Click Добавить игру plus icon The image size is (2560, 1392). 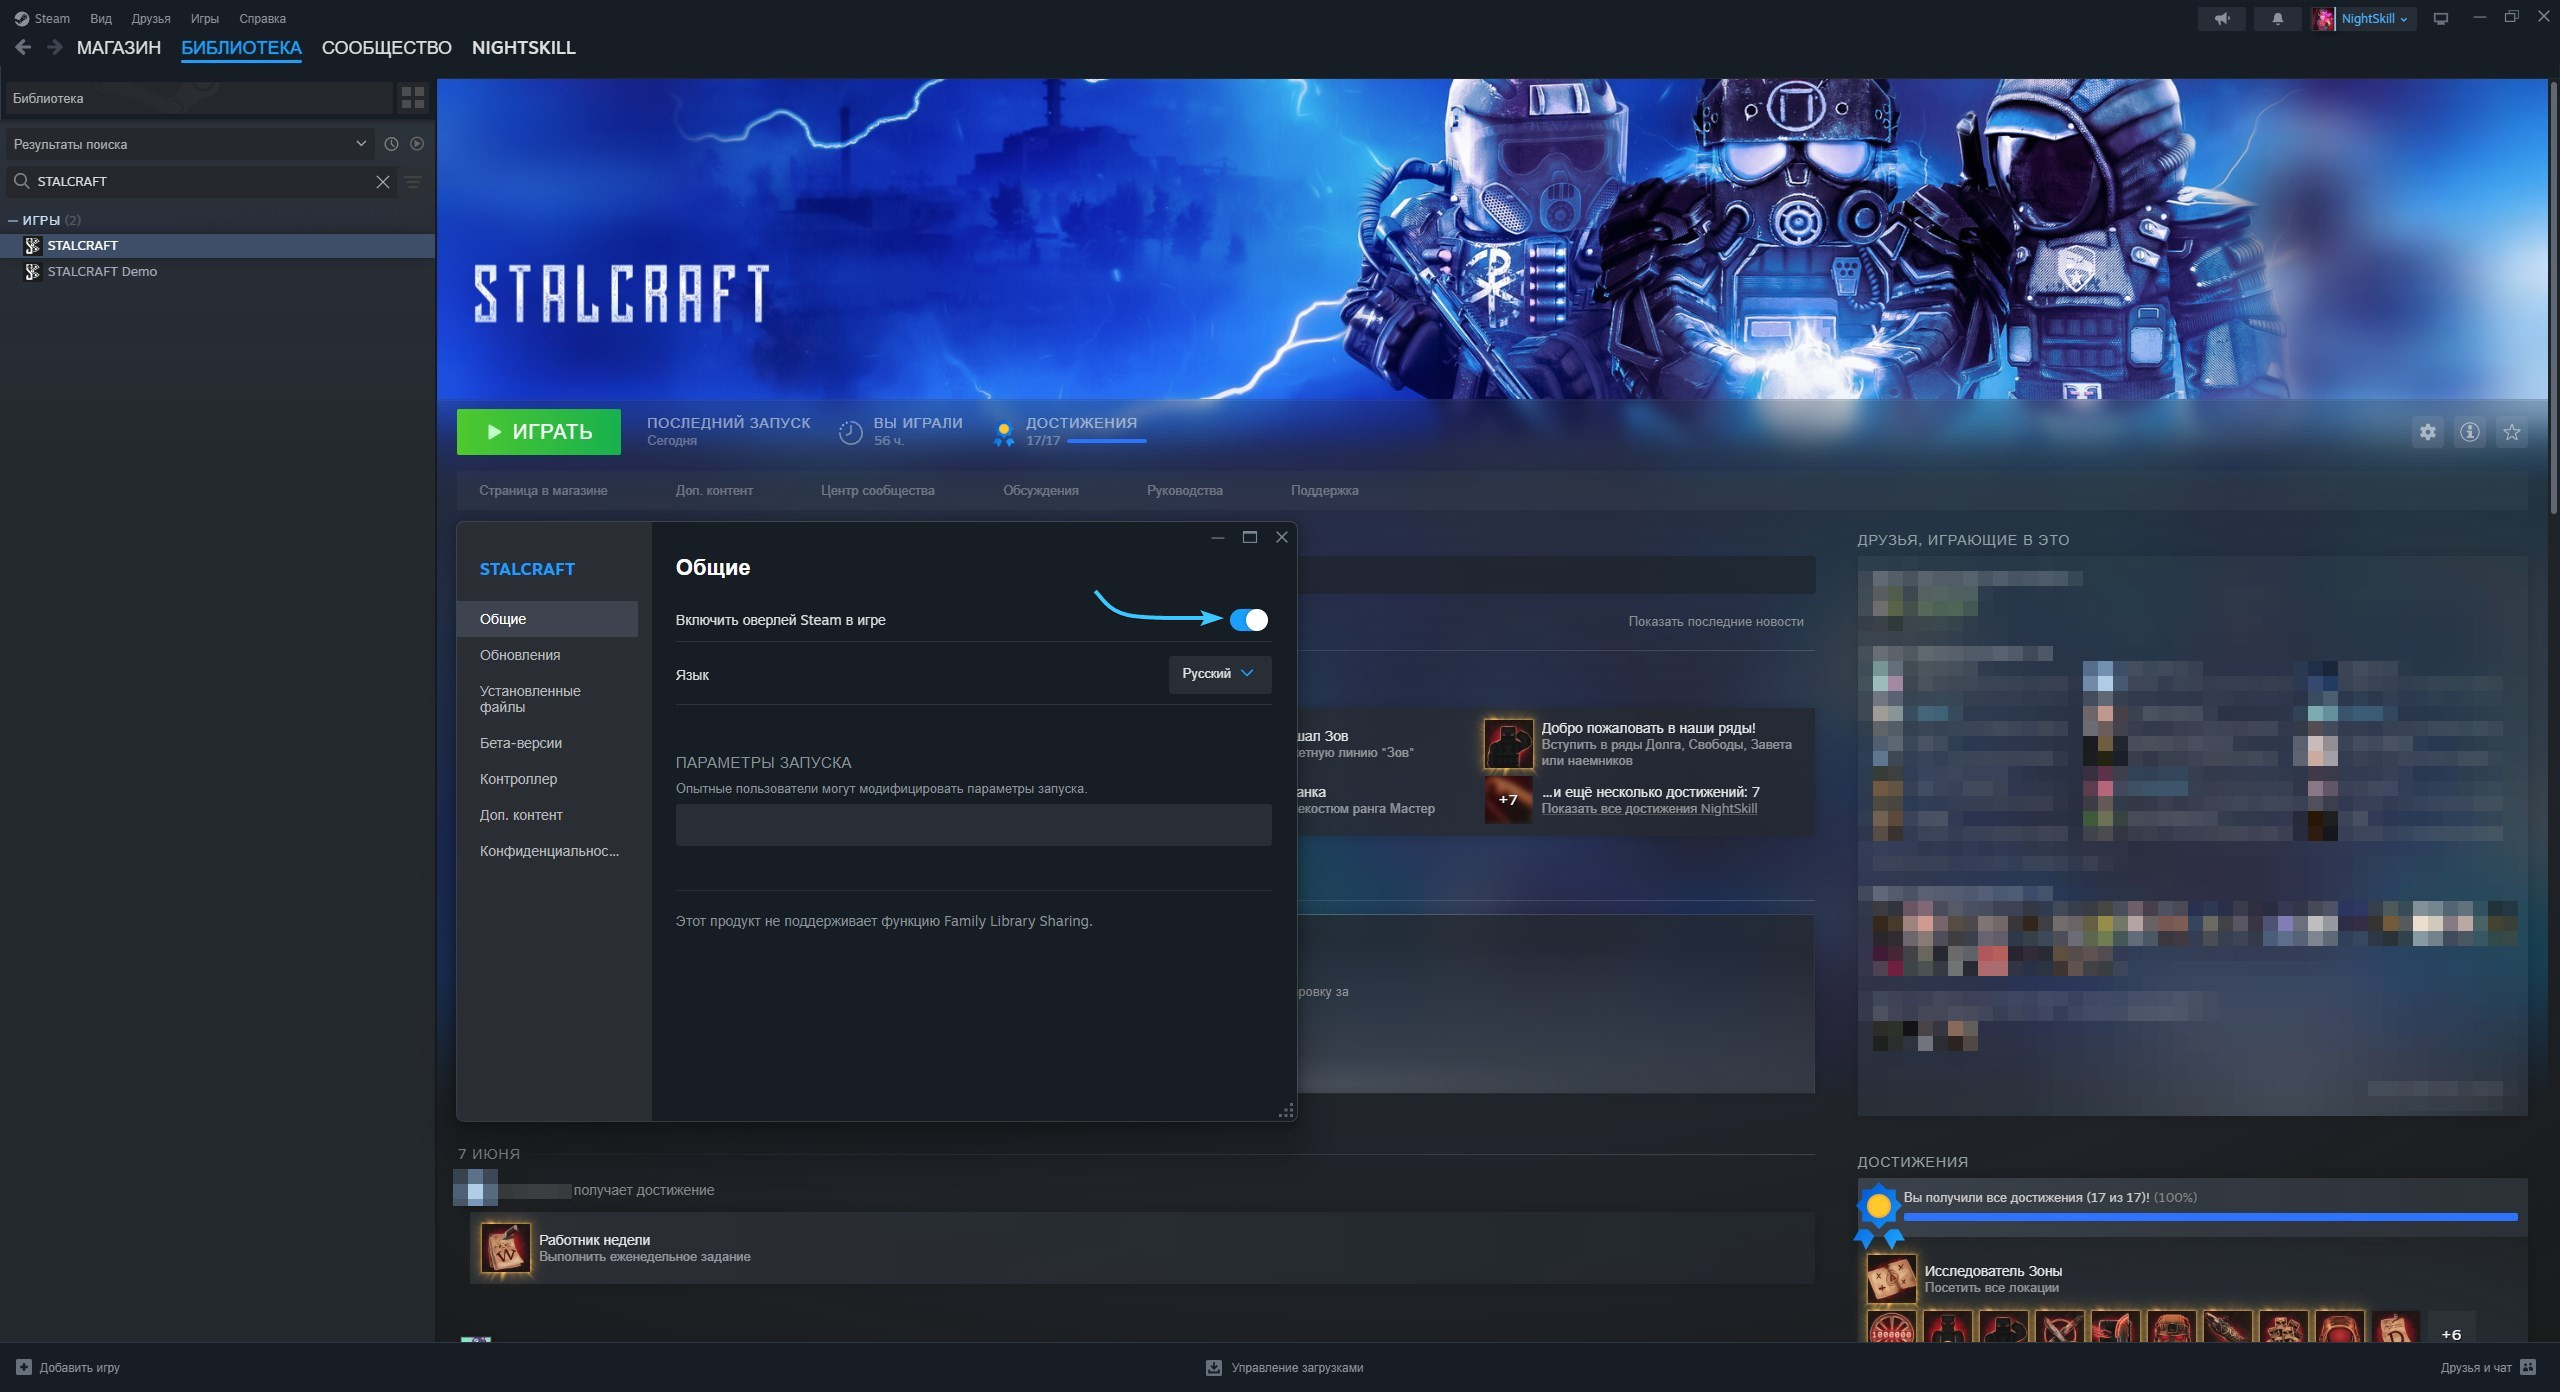point(24,1367)
